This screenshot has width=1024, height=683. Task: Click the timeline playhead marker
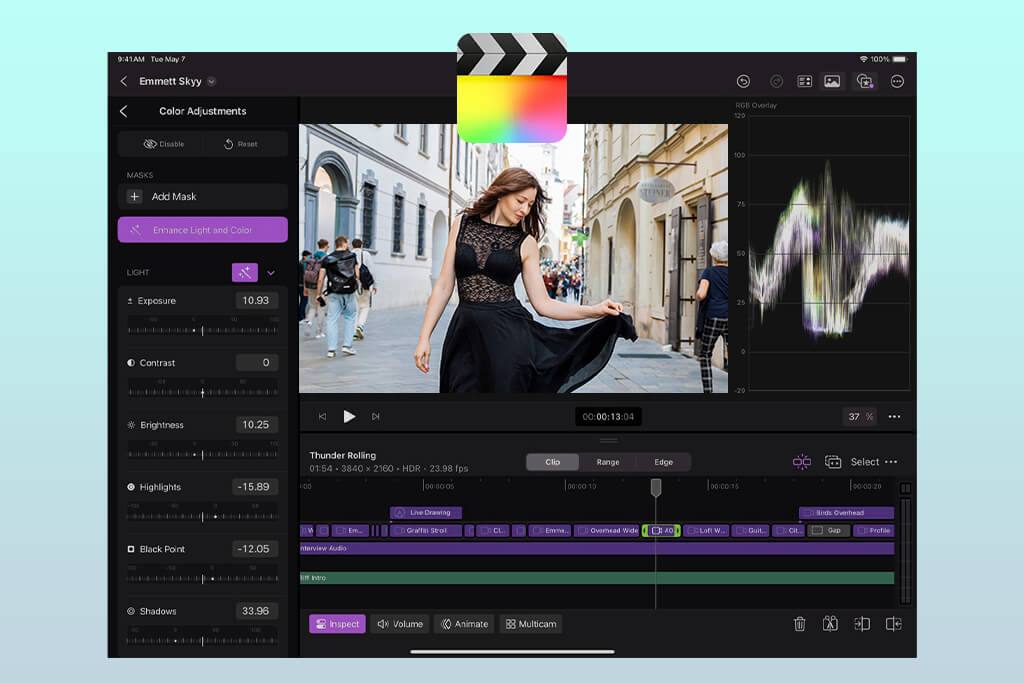(656, 487)
